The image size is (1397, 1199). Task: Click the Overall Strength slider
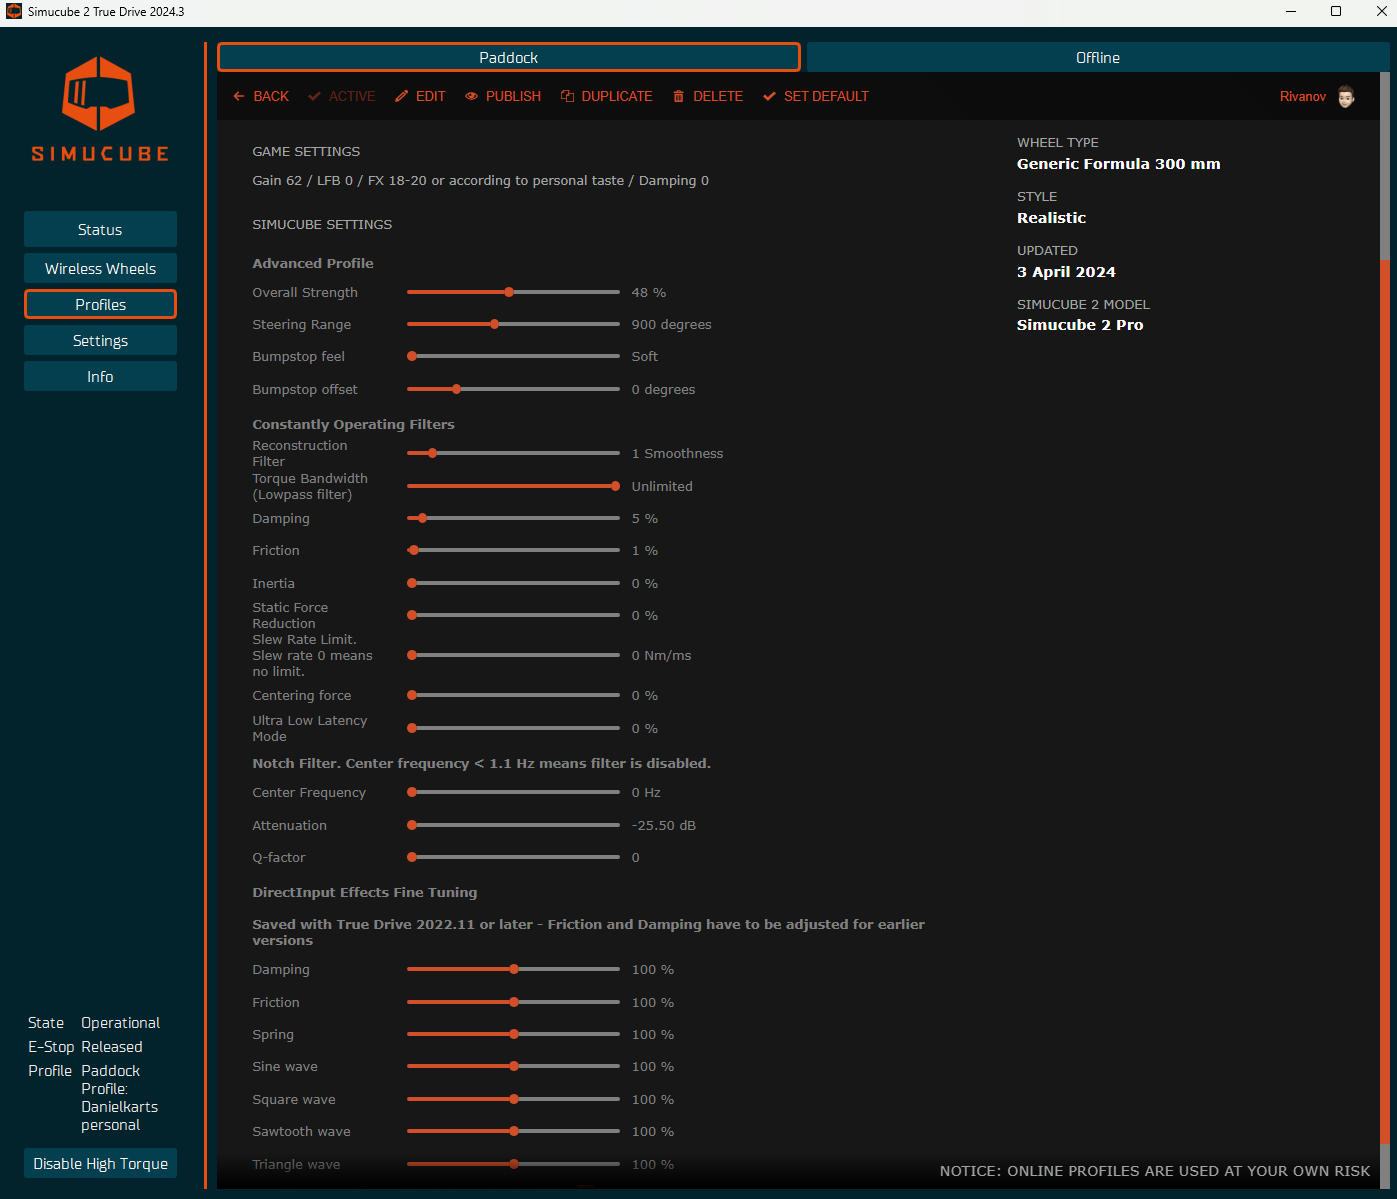tap(513, 292)
